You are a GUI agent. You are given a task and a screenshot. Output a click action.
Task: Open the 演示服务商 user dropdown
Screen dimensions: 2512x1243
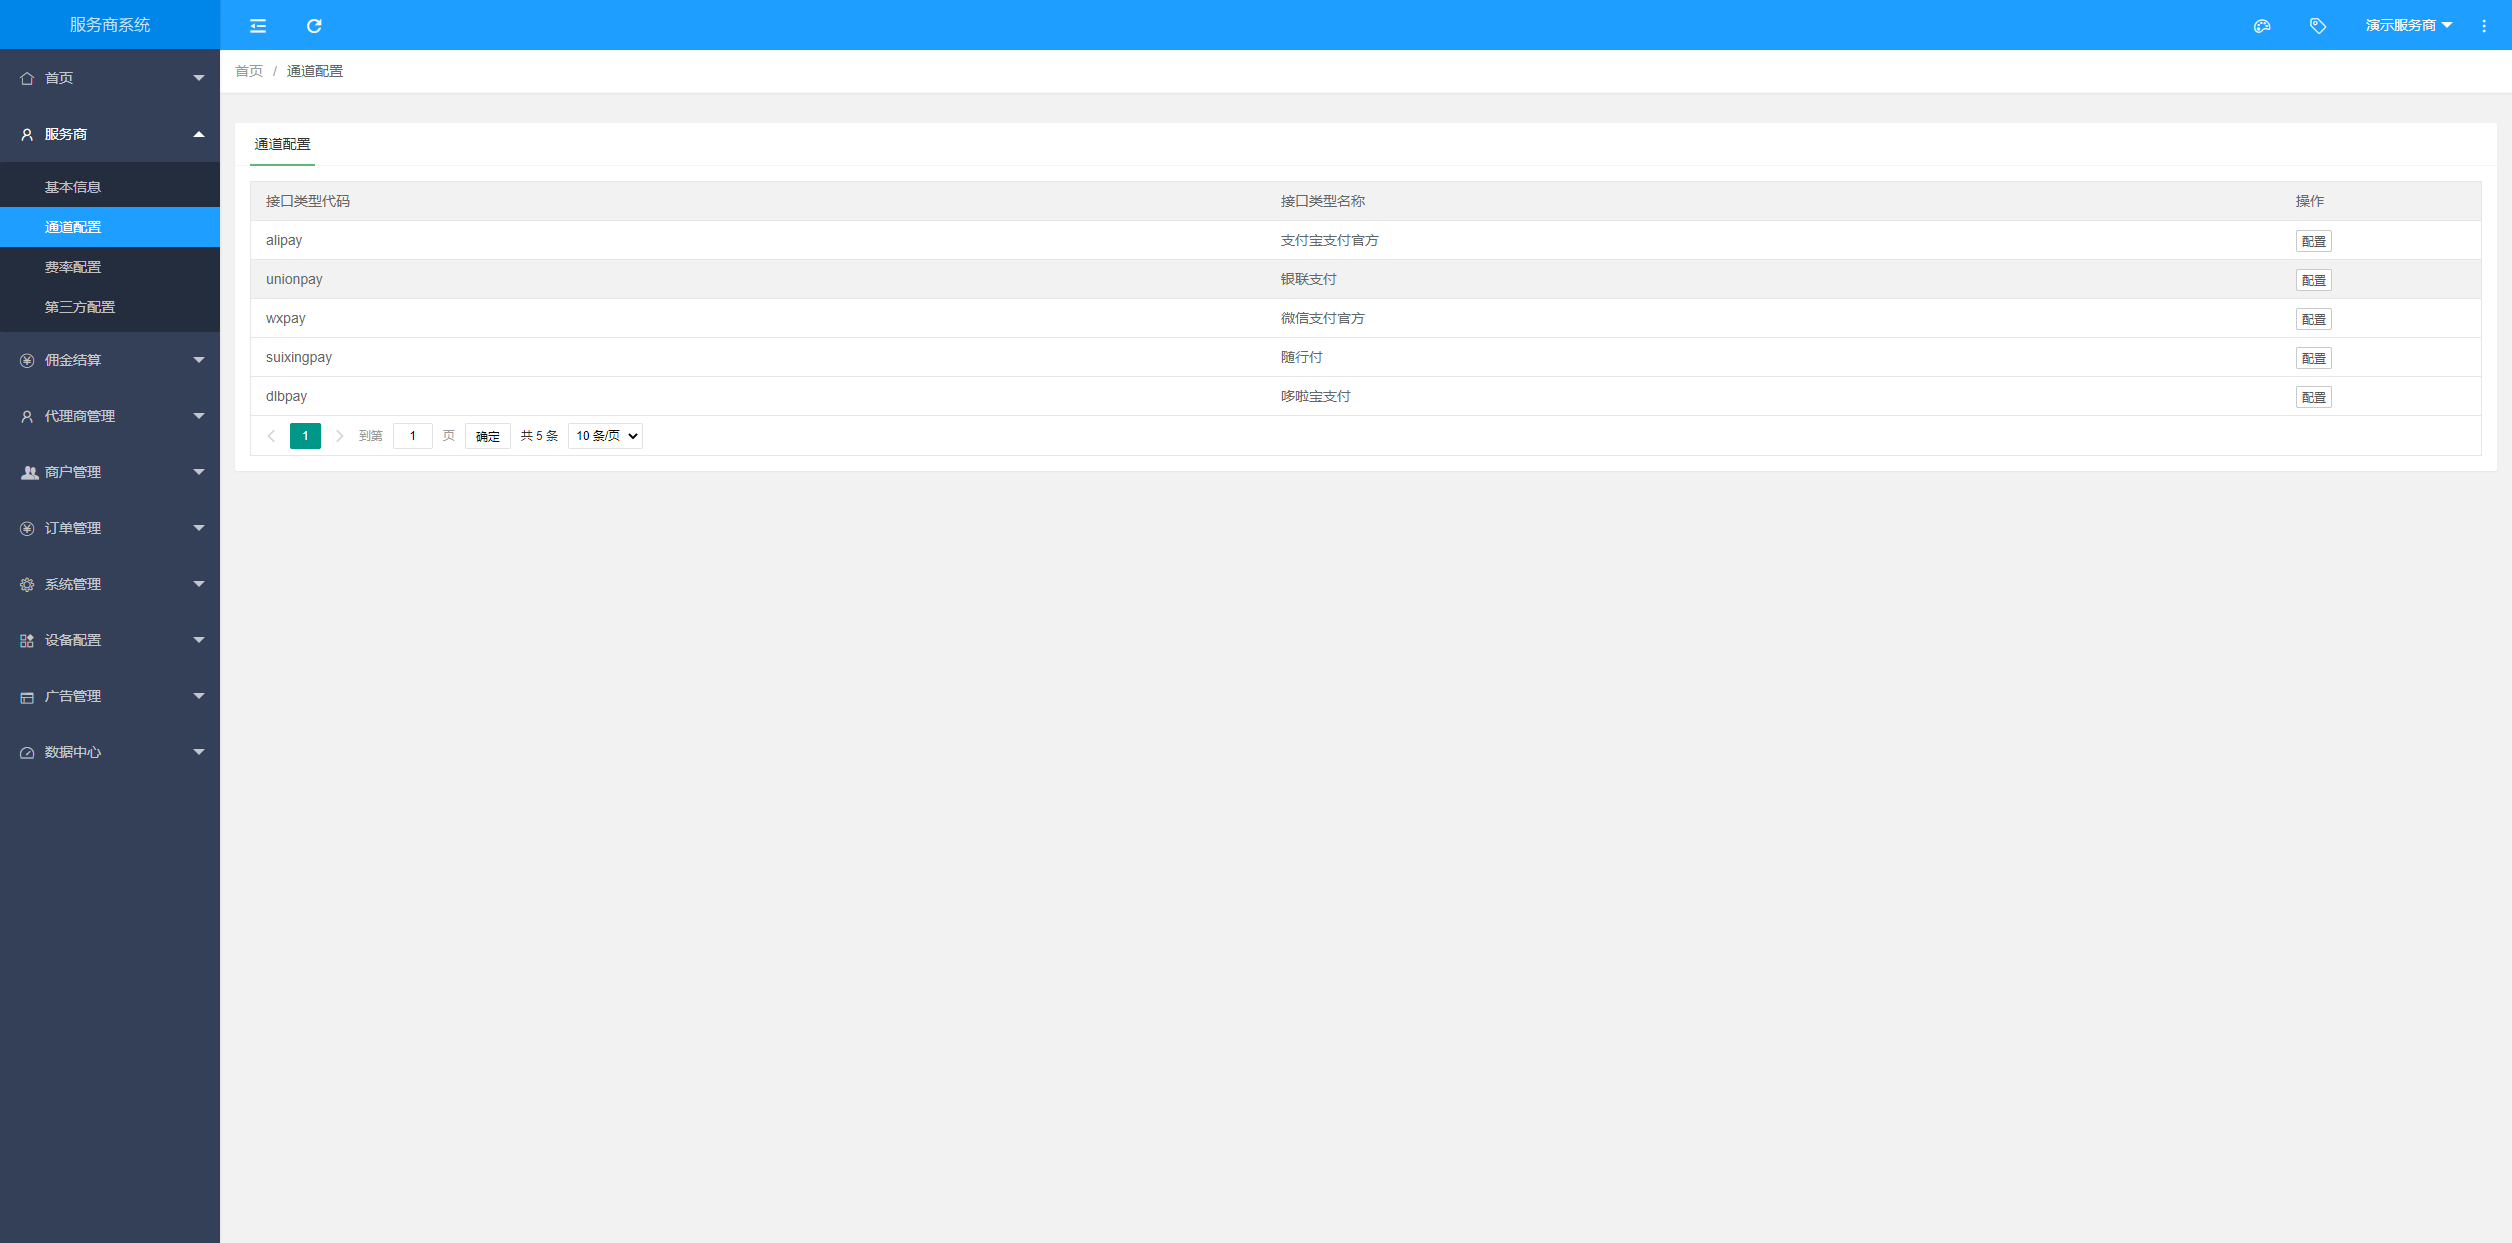click(2408, 26)
